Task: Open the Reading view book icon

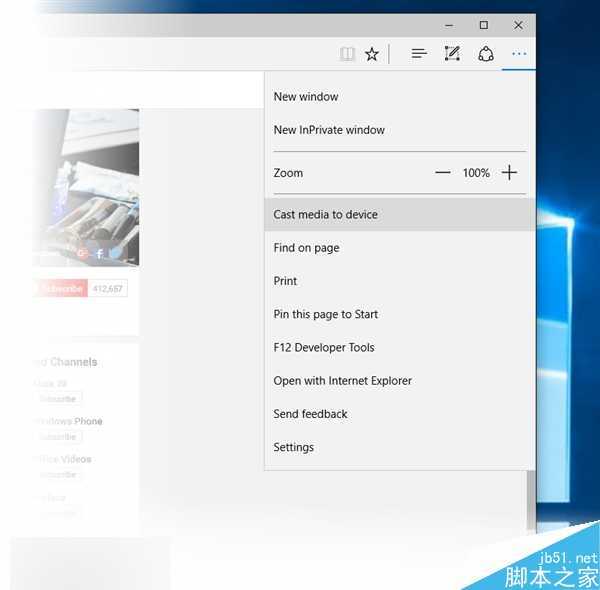Action: (x=347, y=54)
